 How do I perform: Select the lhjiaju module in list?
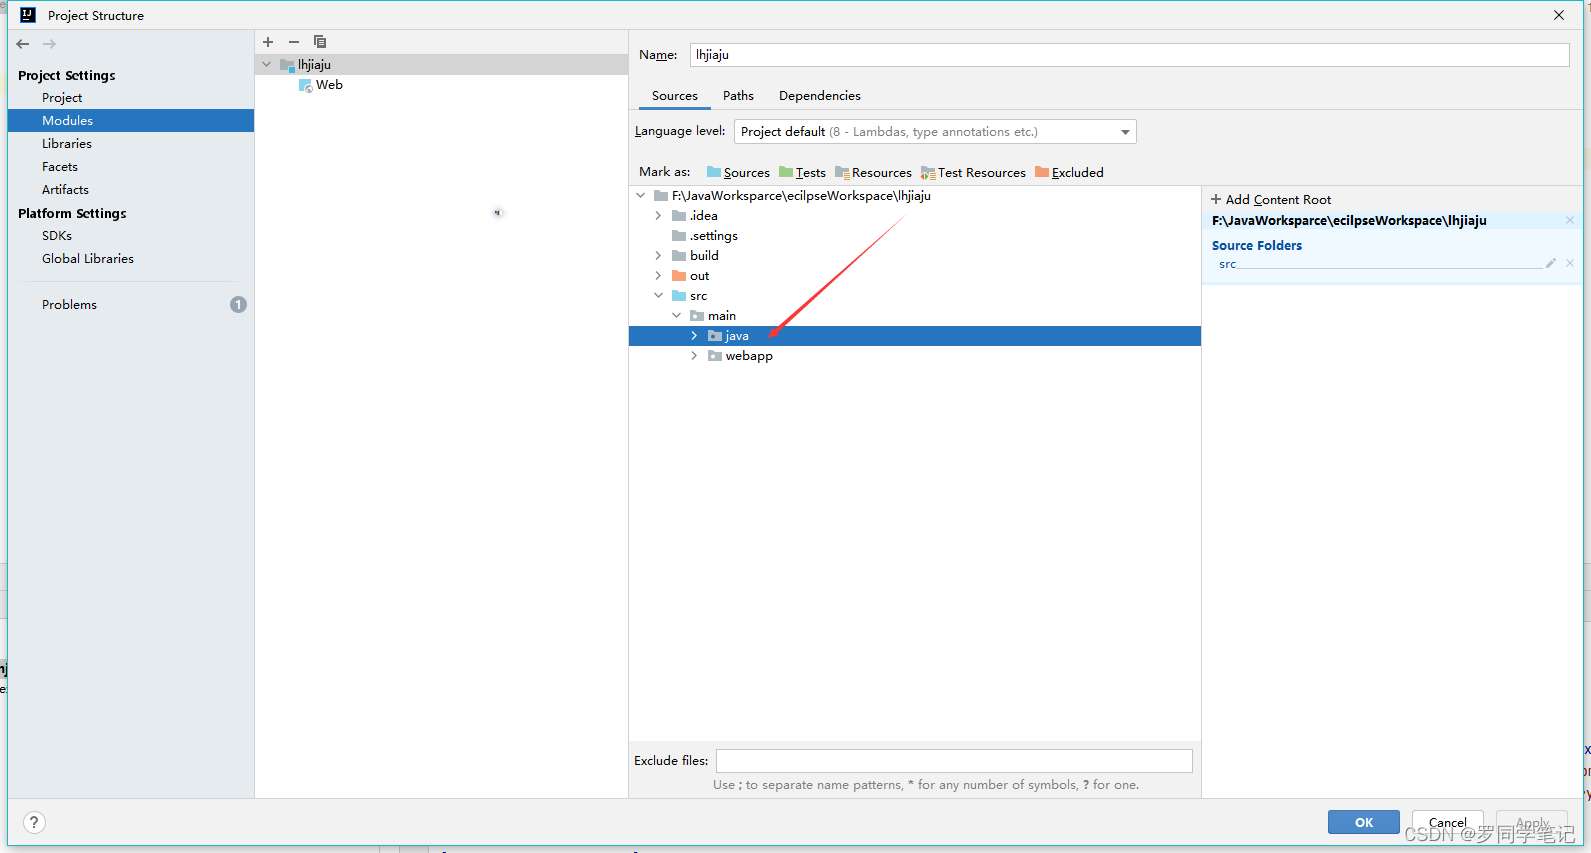tap(441, 64)
